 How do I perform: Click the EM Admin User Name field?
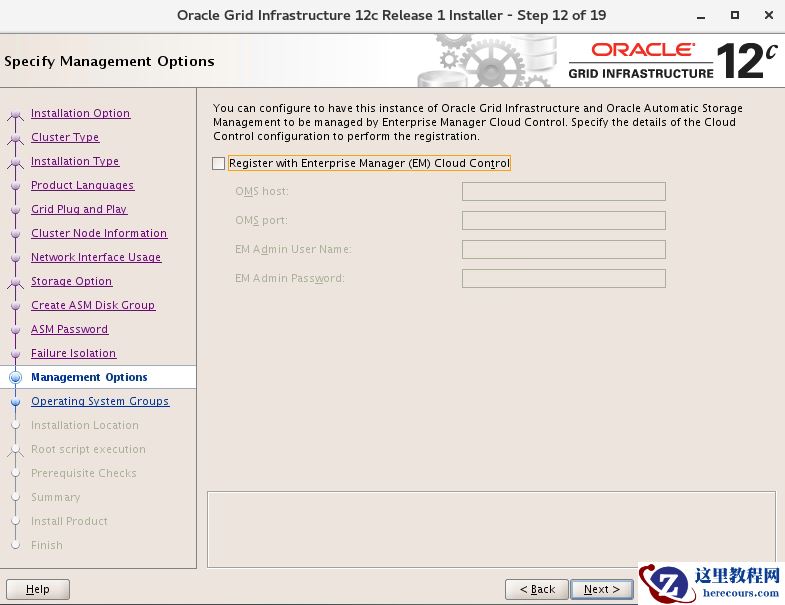point(564,249)
